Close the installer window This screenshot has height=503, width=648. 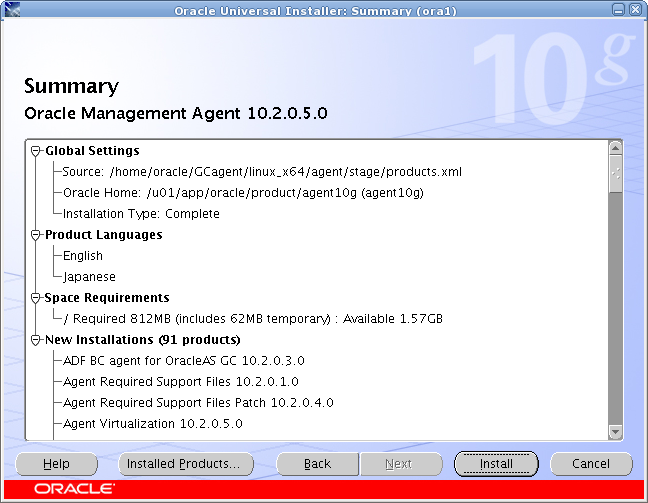(x=635, y=10)
